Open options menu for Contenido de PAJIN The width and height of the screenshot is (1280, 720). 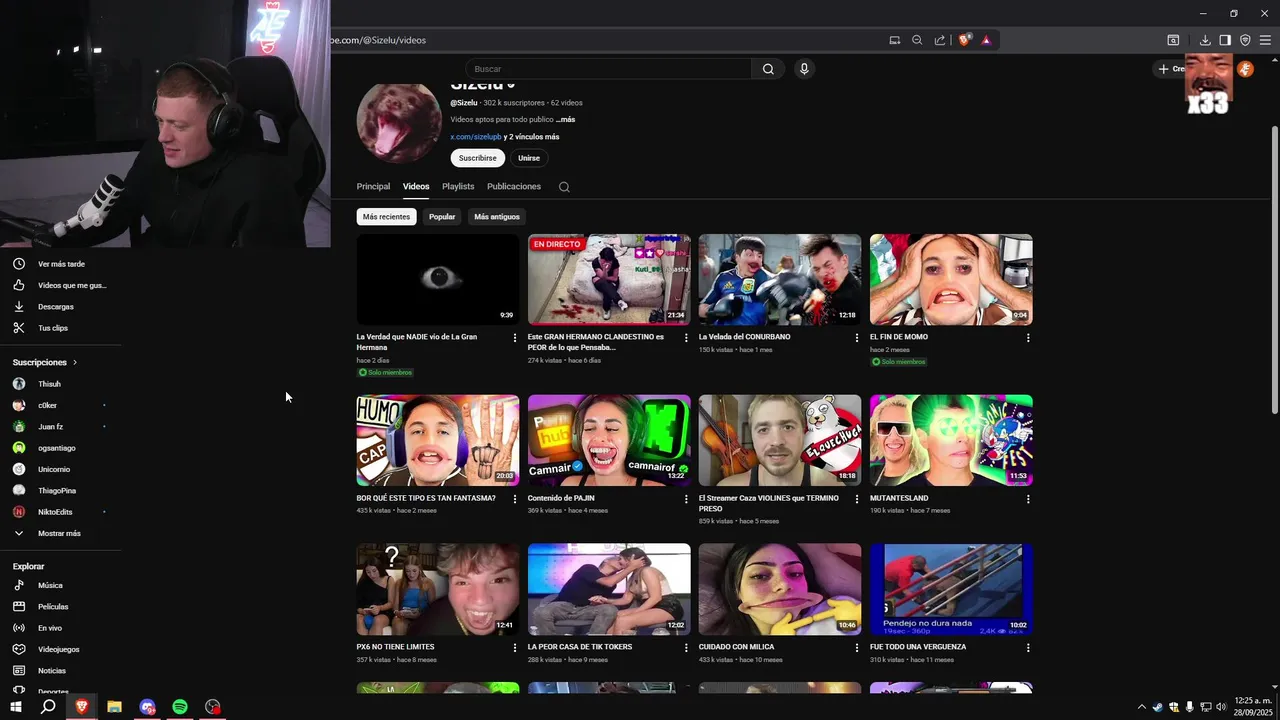[x=686, y=499]
